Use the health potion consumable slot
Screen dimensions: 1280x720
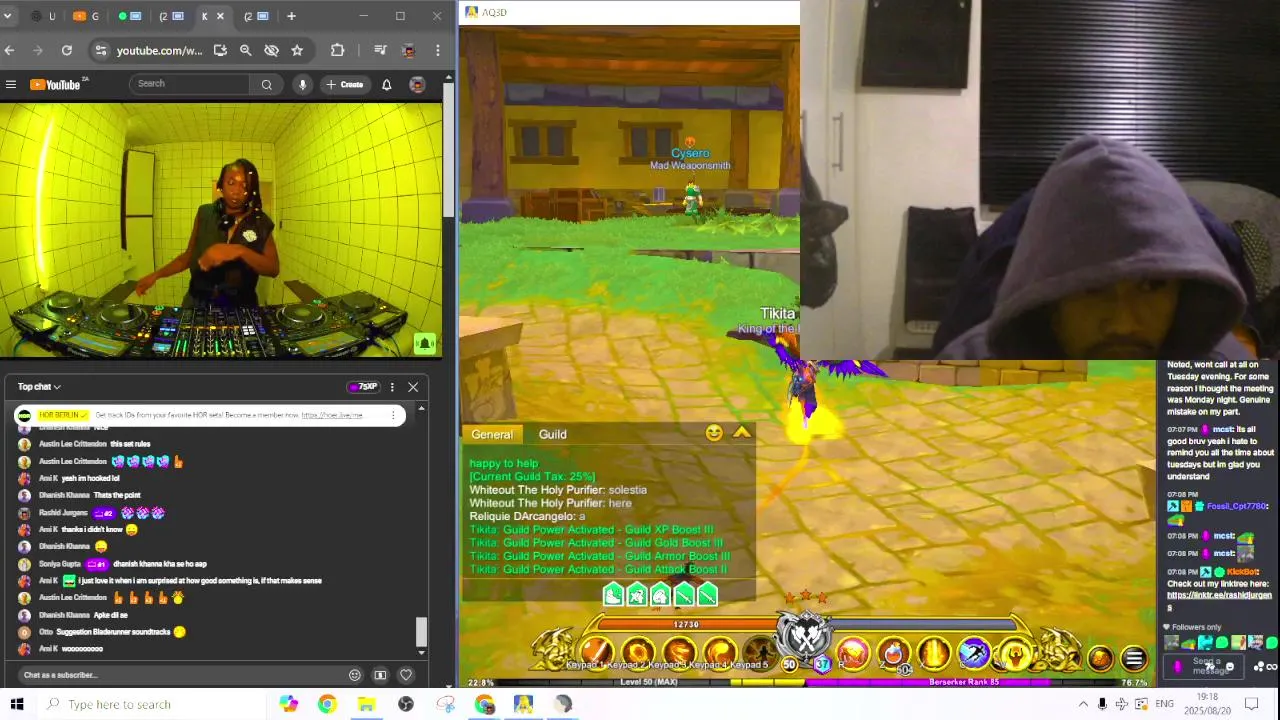(893, 654)
